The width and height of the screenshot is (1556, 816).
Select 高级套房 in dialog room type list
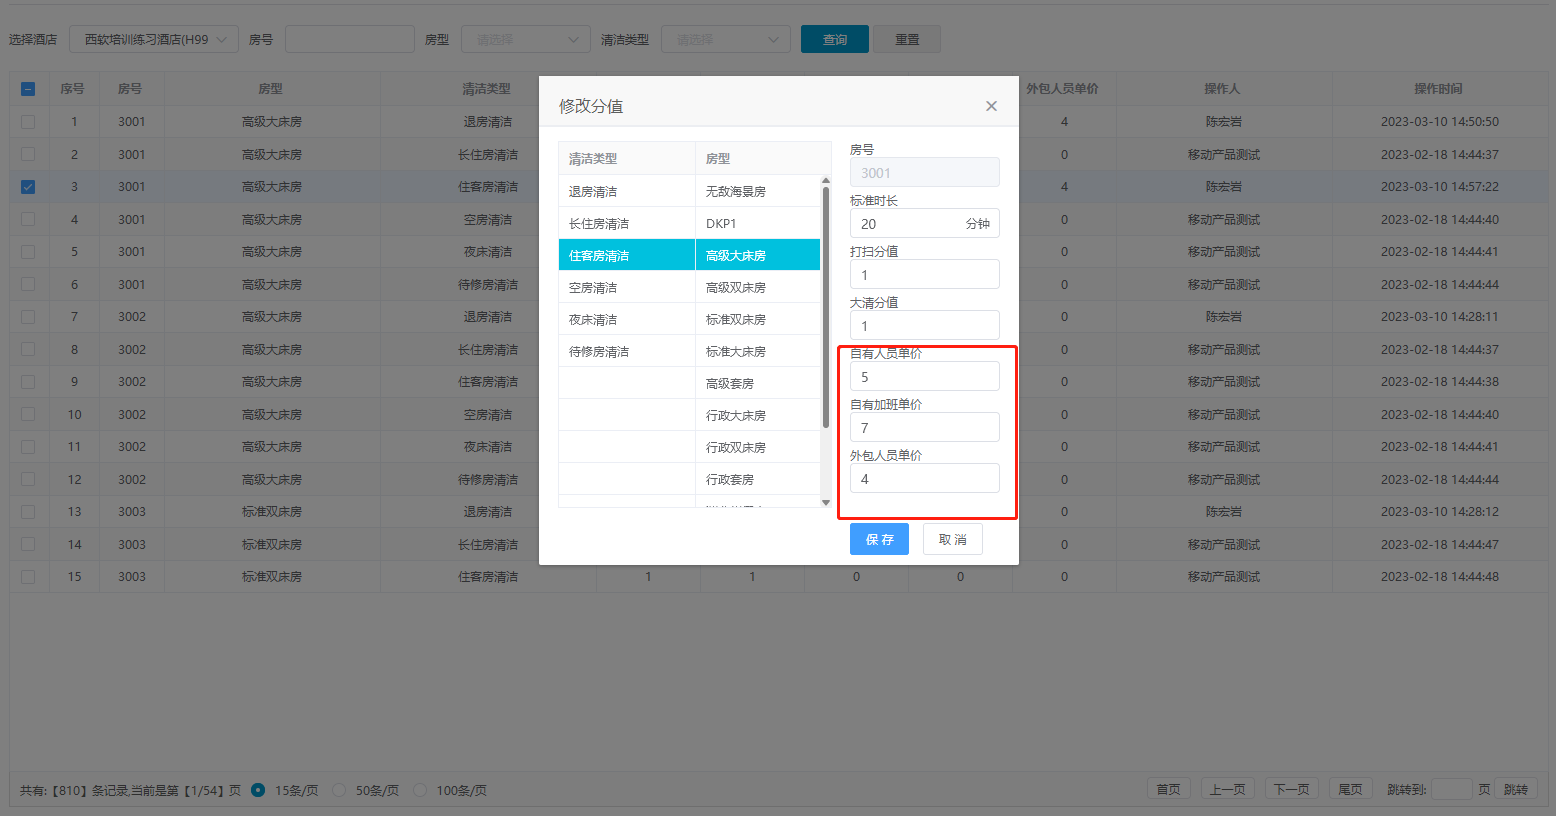tap(758, 383)
